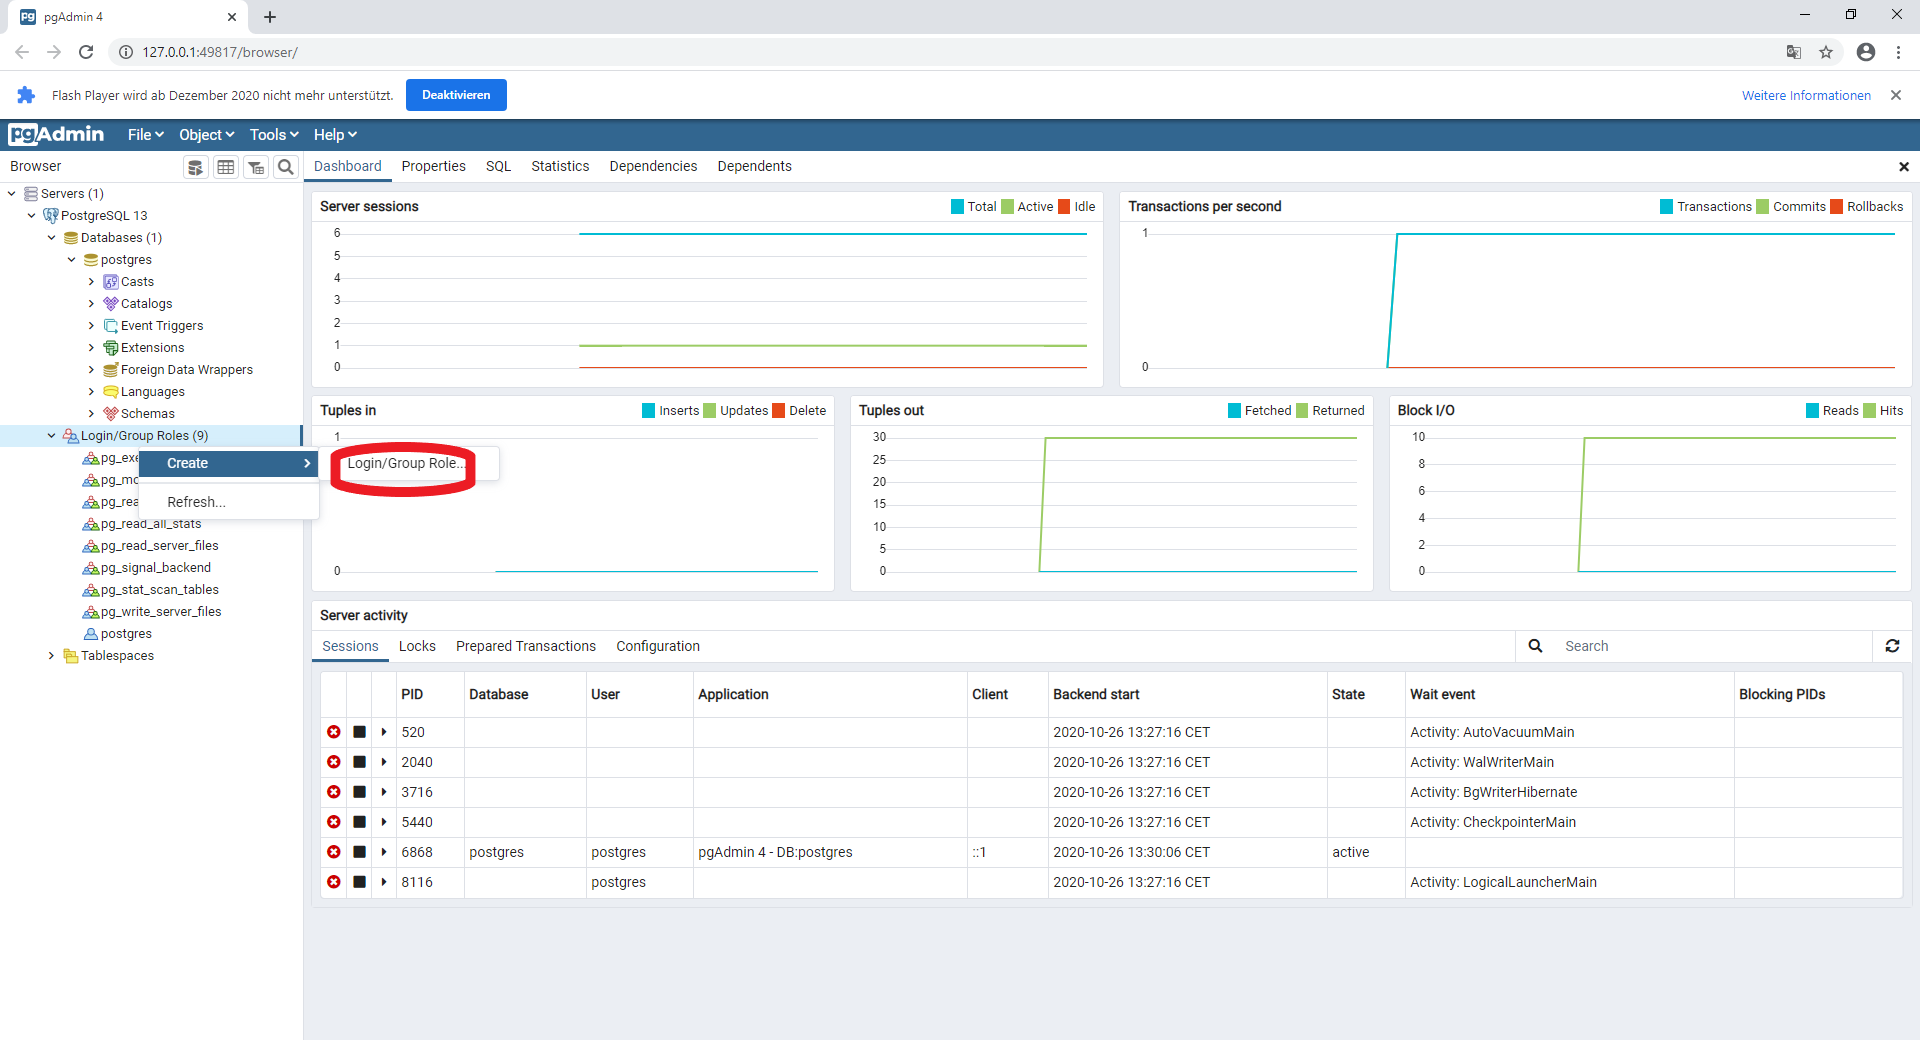Screen dimensions: 1920x1040
Task: Click the translate page icon
Action: point(1794,52)
